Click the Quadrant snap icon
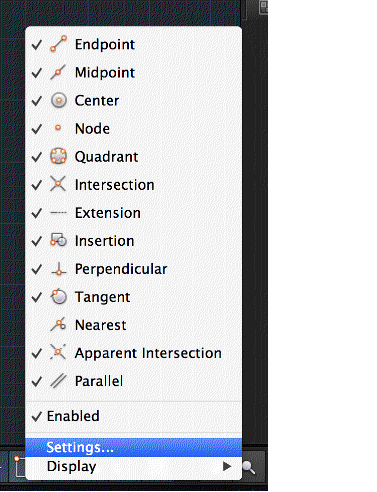The height and width of the screenshot is (492, 377). click(x=58, y=156)
